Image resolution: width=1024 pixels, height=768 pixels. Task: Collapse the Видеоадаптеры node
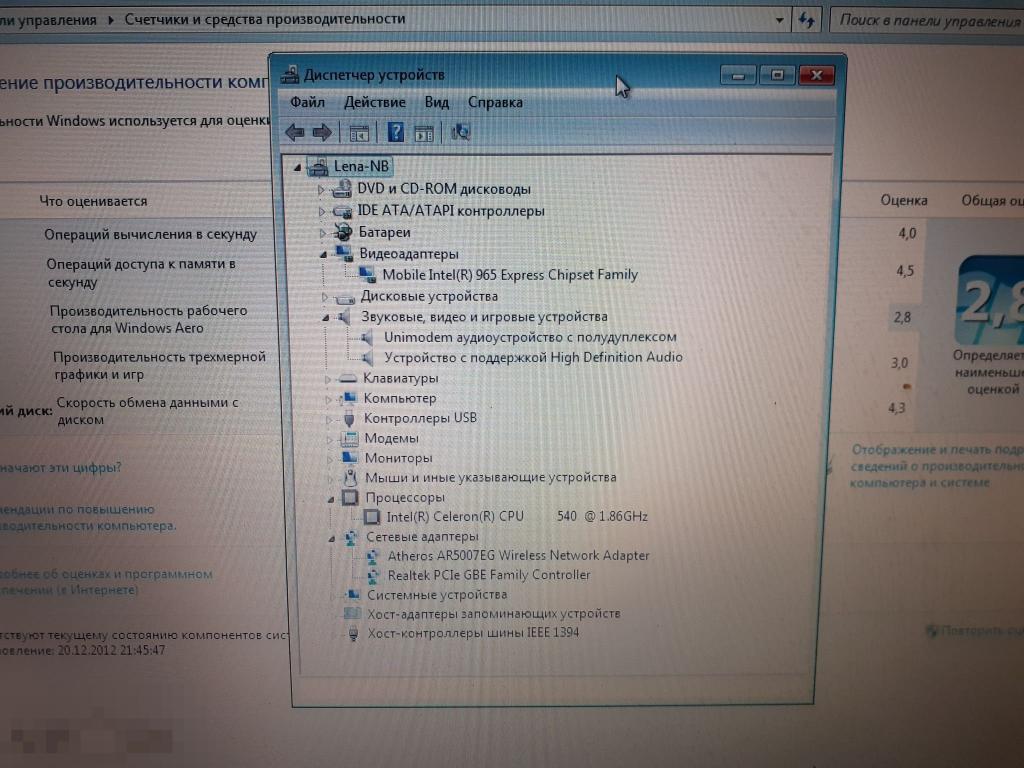[323, 255]
